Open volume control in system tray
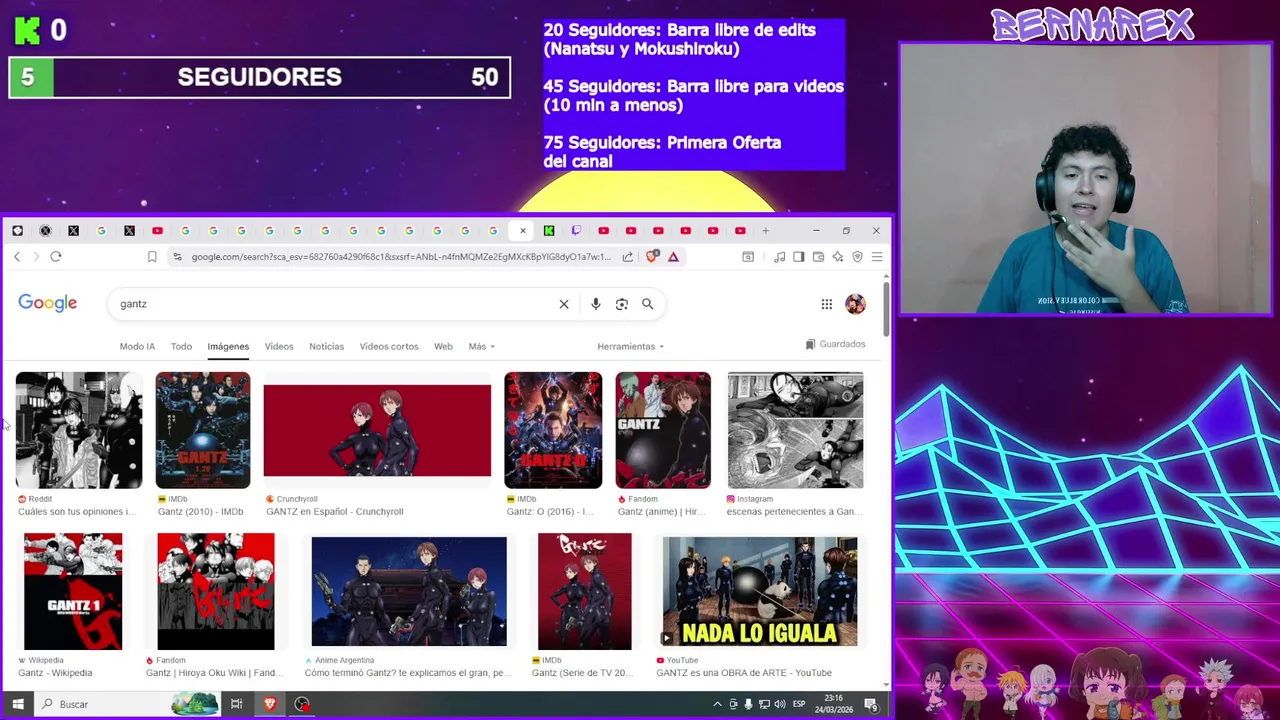The width and height of the screenshot is (1280, 720). tap(779, 704)
